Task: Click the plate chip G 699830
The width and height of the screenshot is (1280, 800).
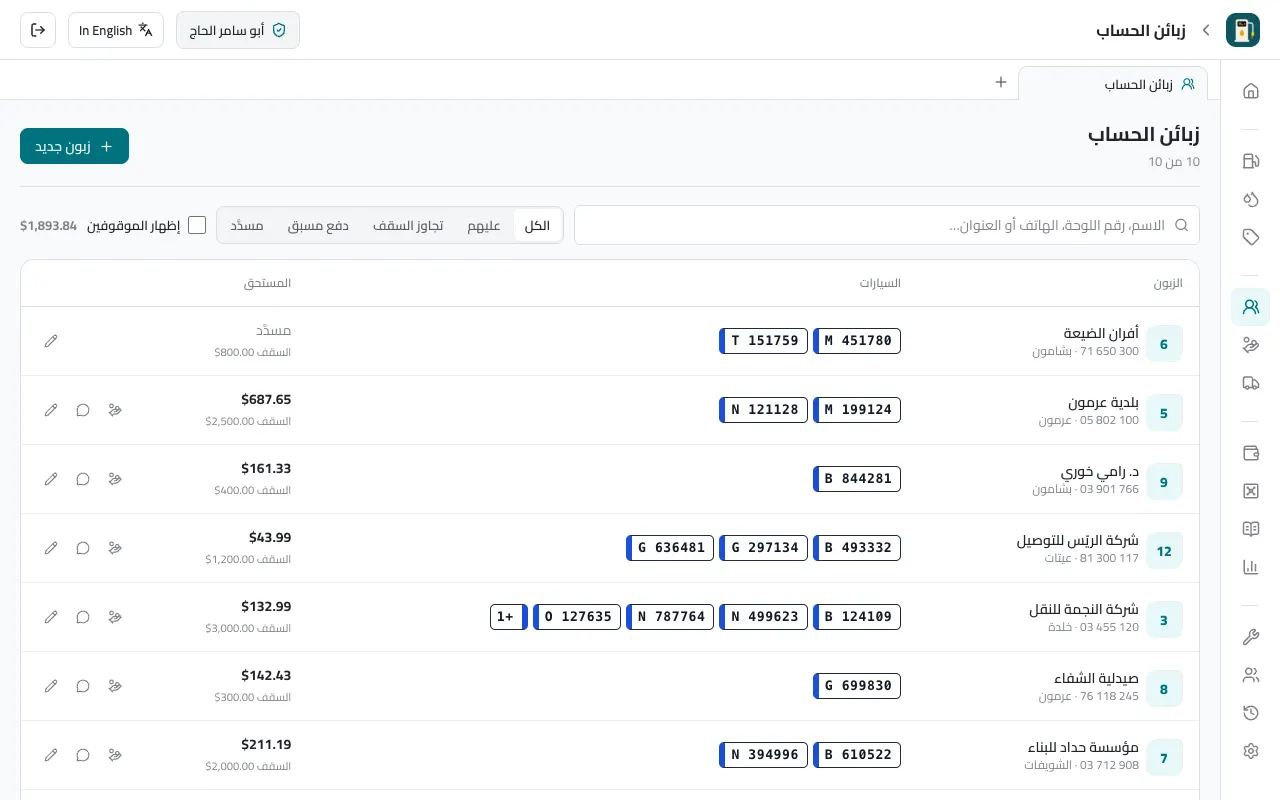Action: pos(857,686)
